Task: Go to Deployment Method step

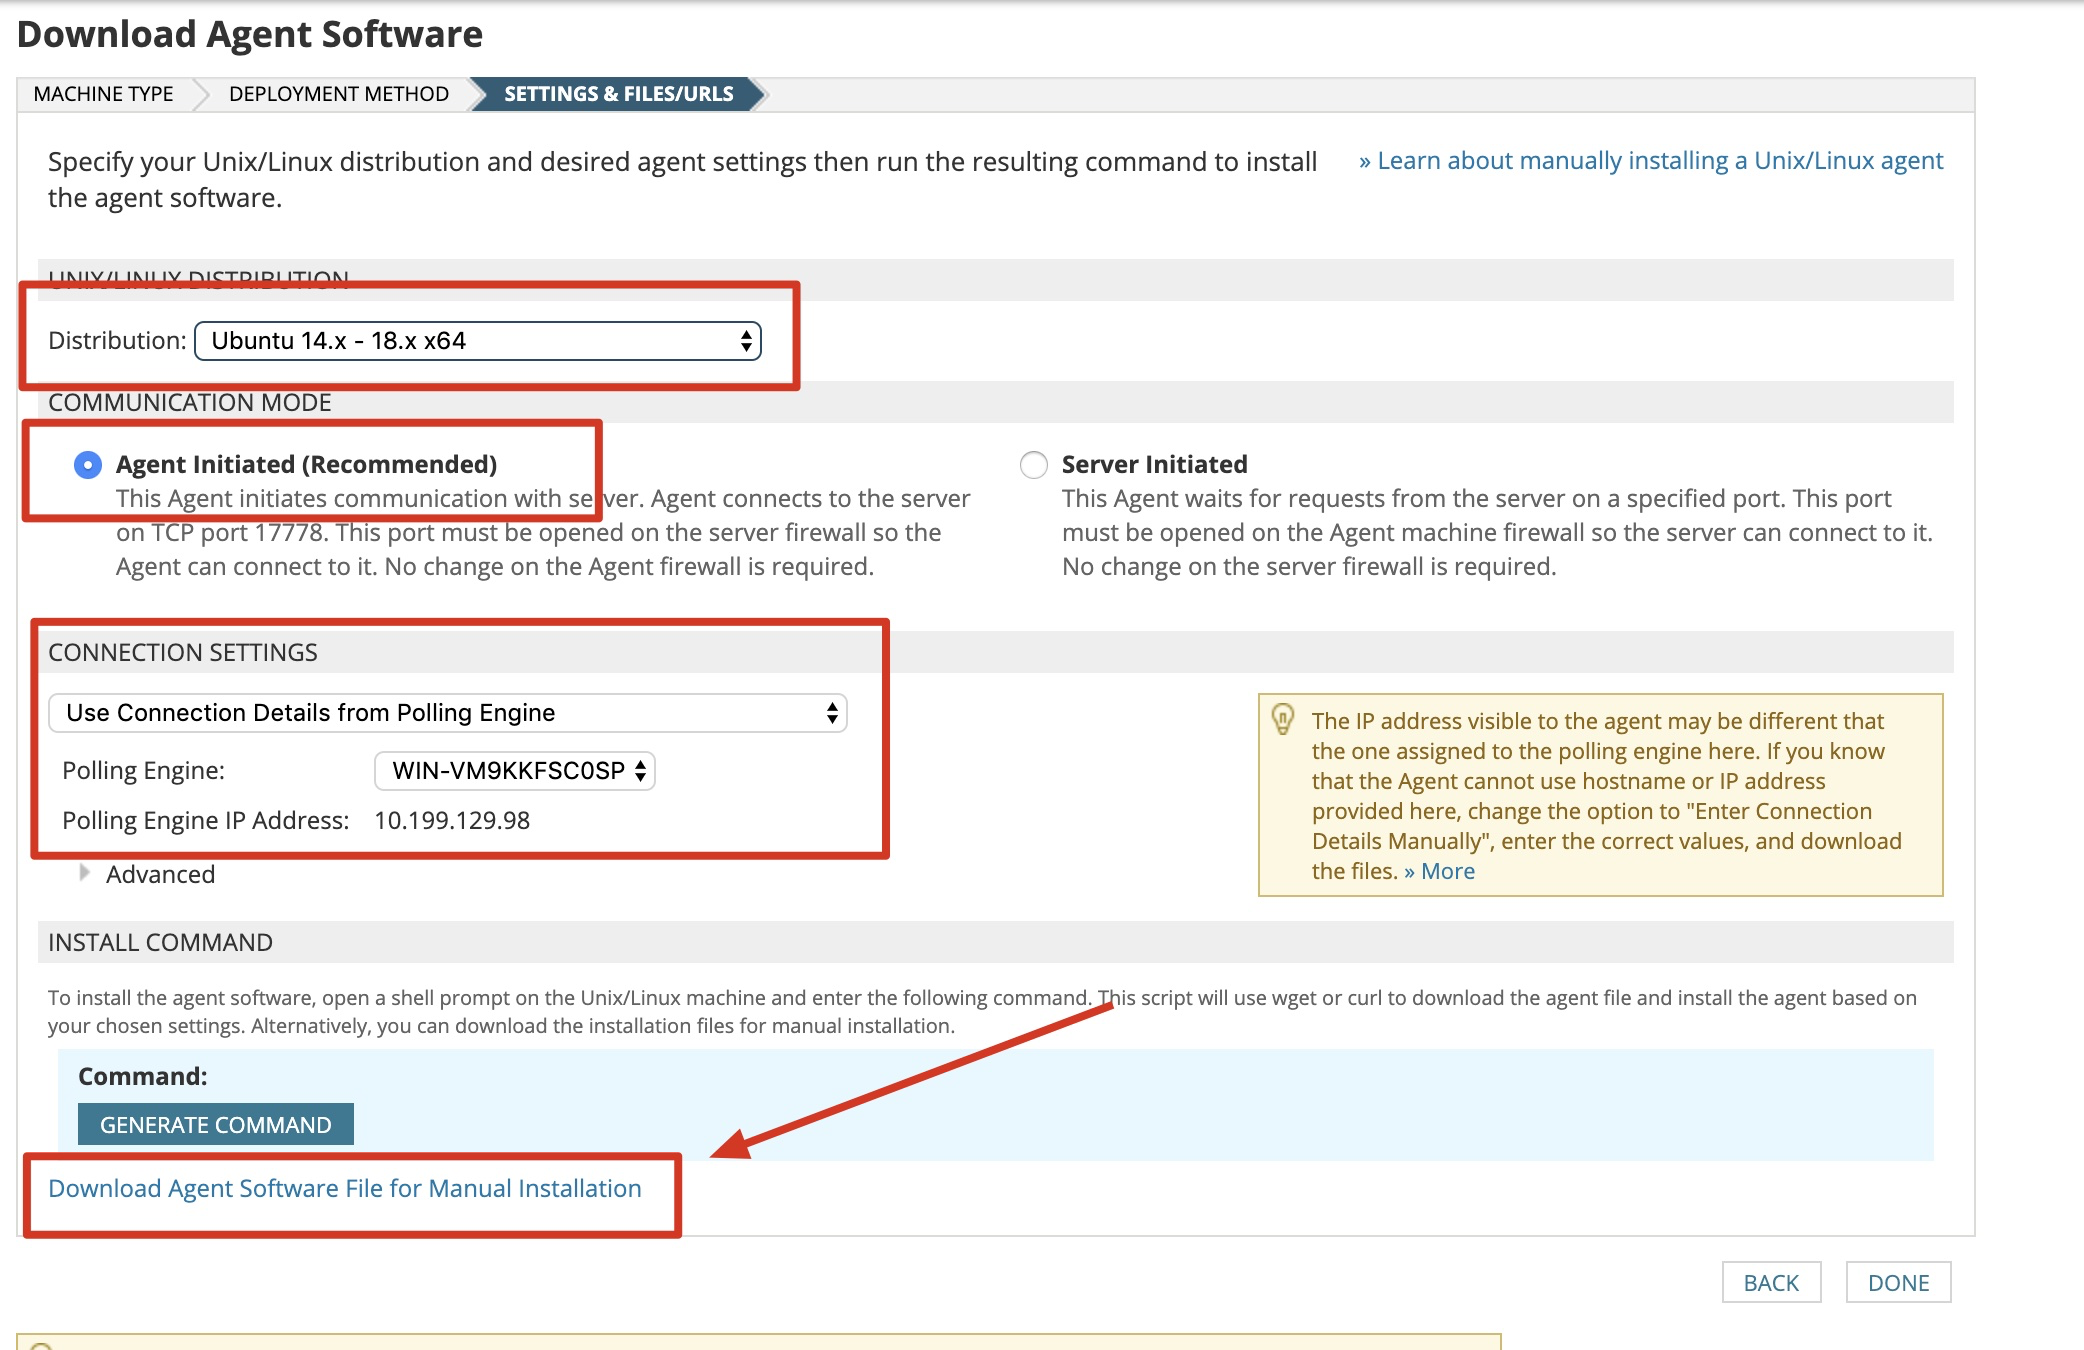Action: 338,94
